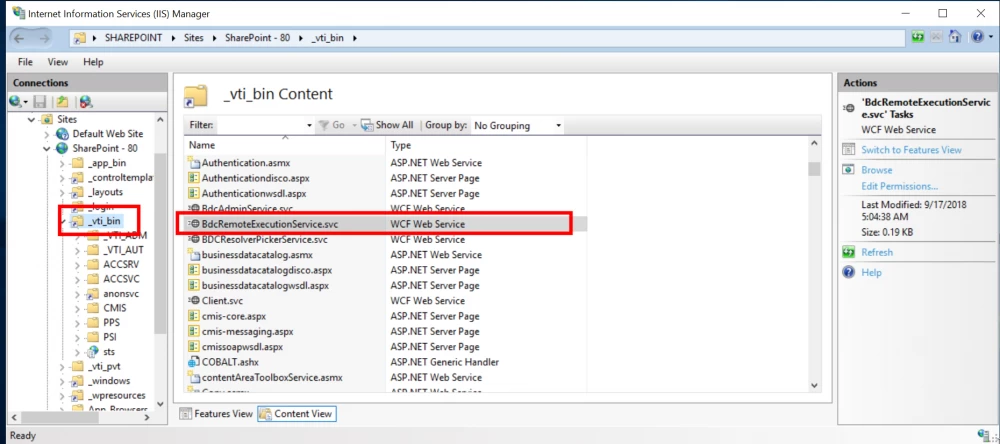Click the Refresh link in Actions

877,252
